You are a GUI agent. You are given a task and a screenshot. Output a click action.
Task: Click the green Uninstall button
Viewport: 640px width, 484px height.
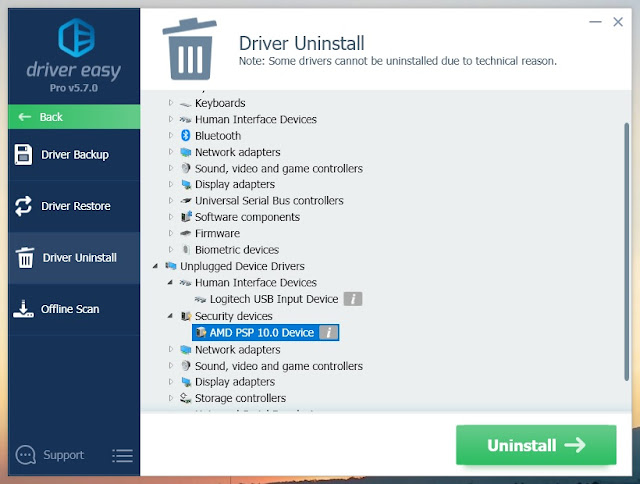(x=536, y=445)
